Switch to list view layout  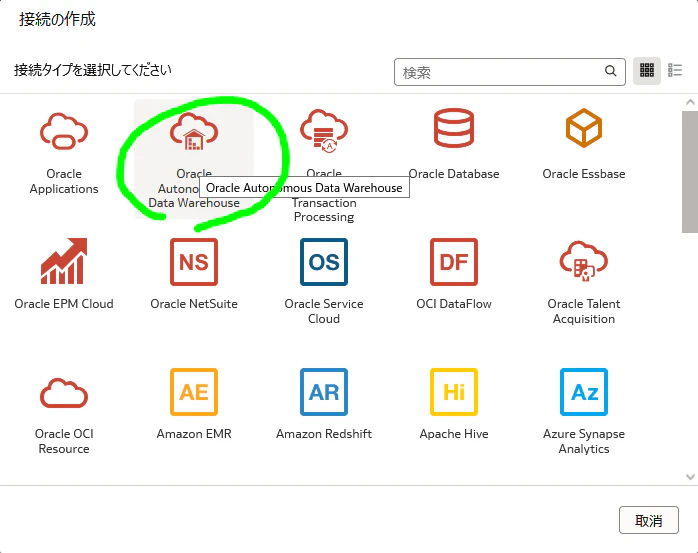pyautogui.click(x=675, y=70)
